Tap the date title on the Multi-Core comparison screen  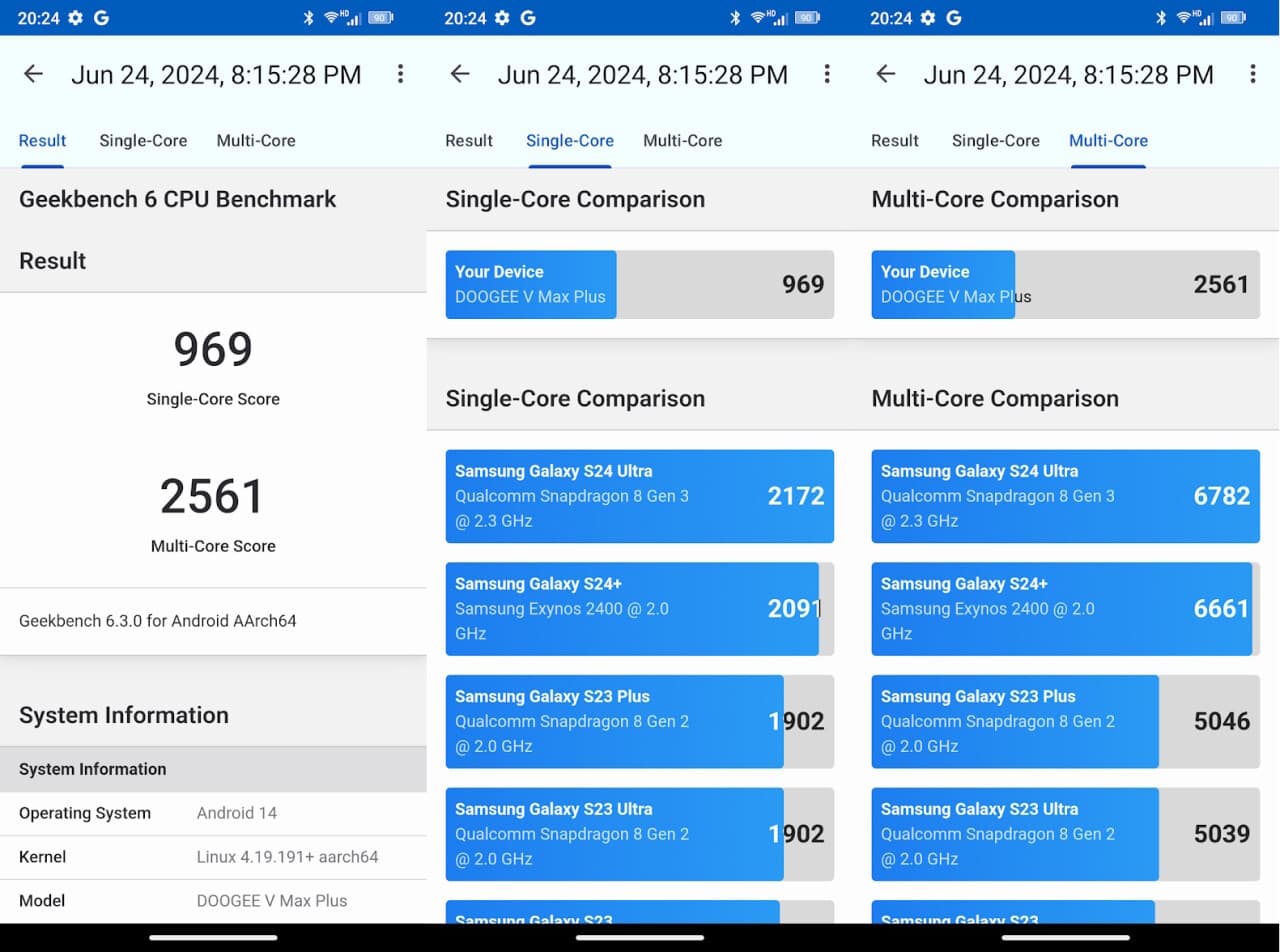click(1068, 75)
